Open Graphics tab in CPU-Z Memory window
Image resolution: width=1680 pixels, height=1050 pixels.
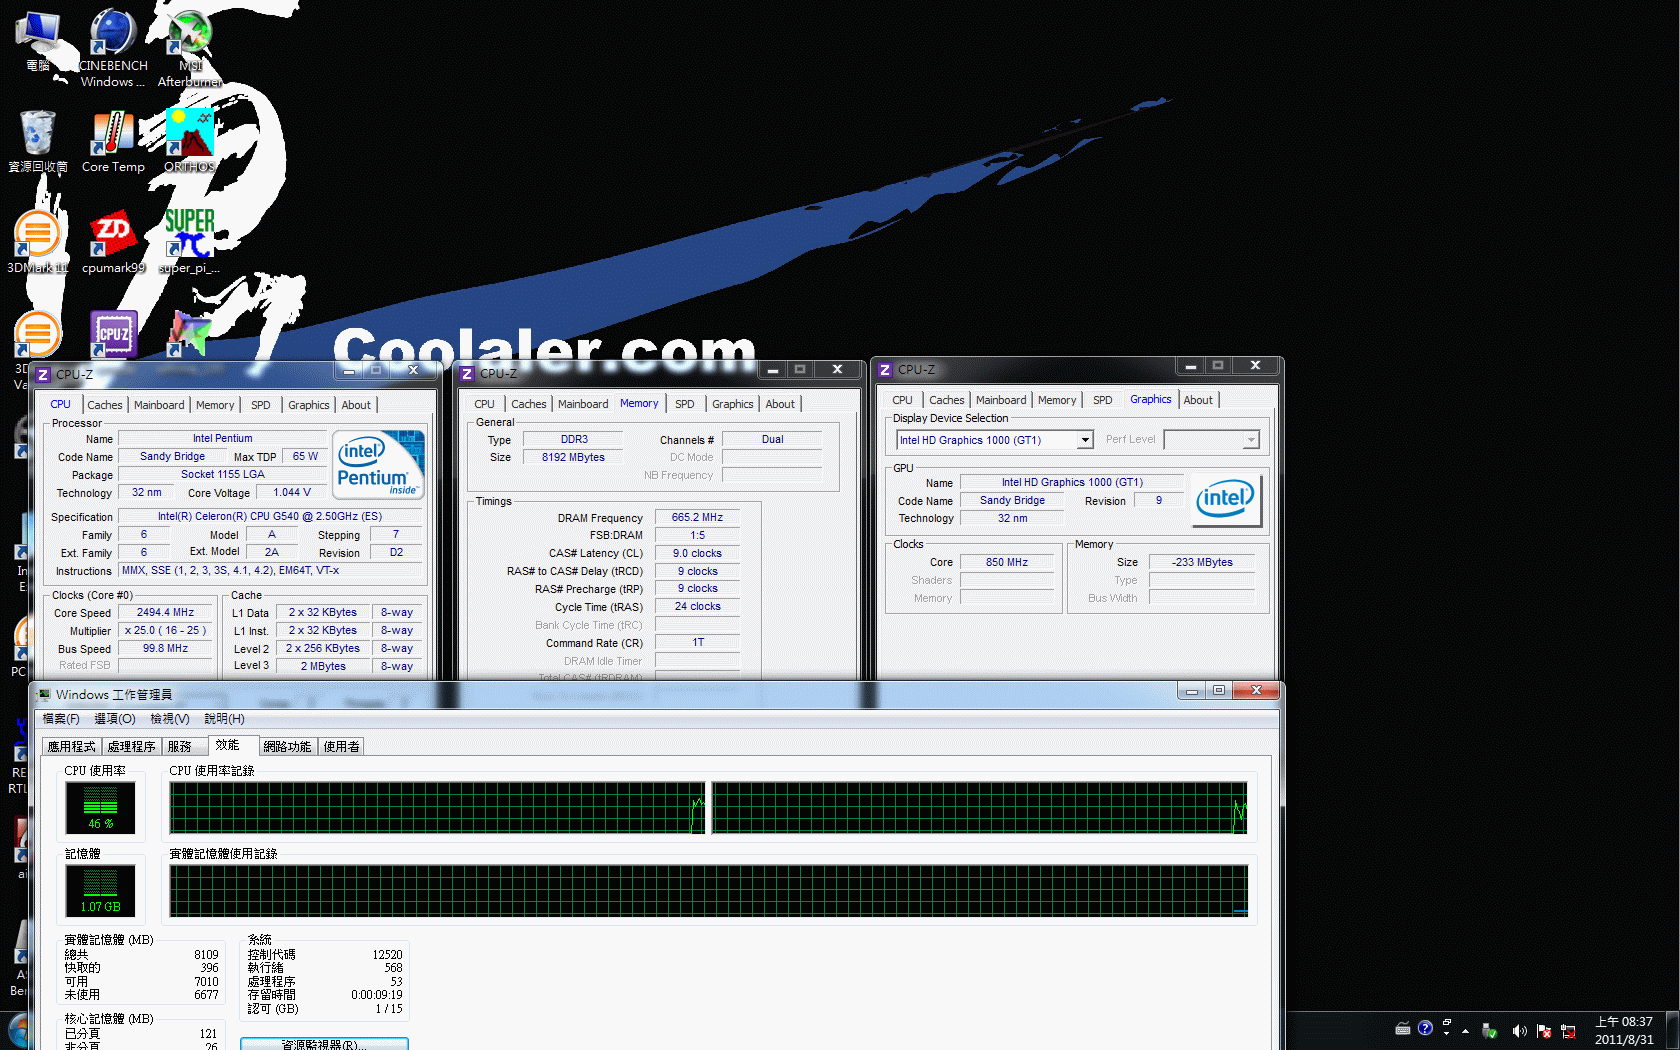click(733, 404)
